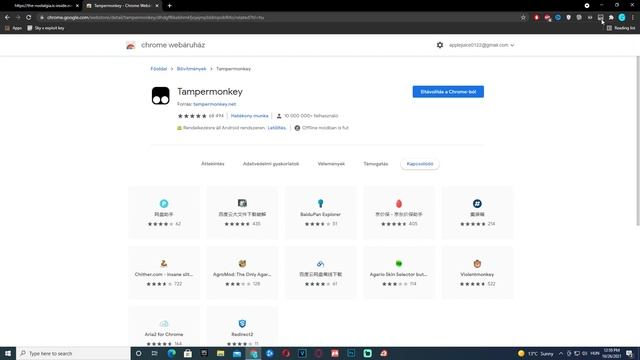Go forward with the browser forward arrow
640x360 pixels.
point(18,18)
